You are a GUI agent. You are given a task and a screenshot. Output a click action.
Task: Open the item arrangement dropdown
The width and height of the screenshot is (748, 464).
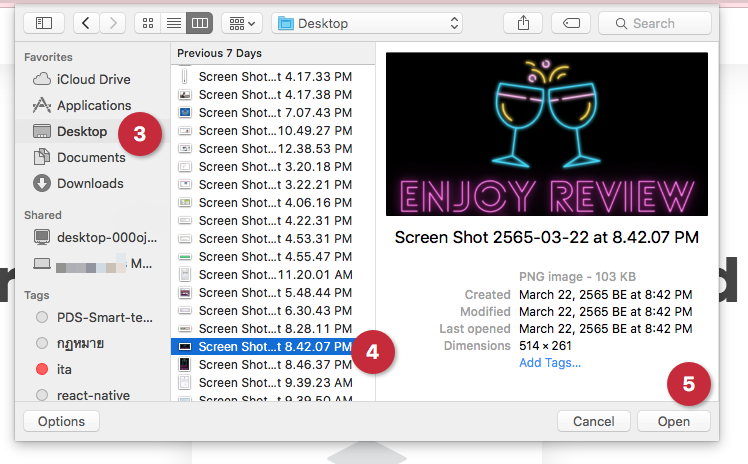pos(241,22)
